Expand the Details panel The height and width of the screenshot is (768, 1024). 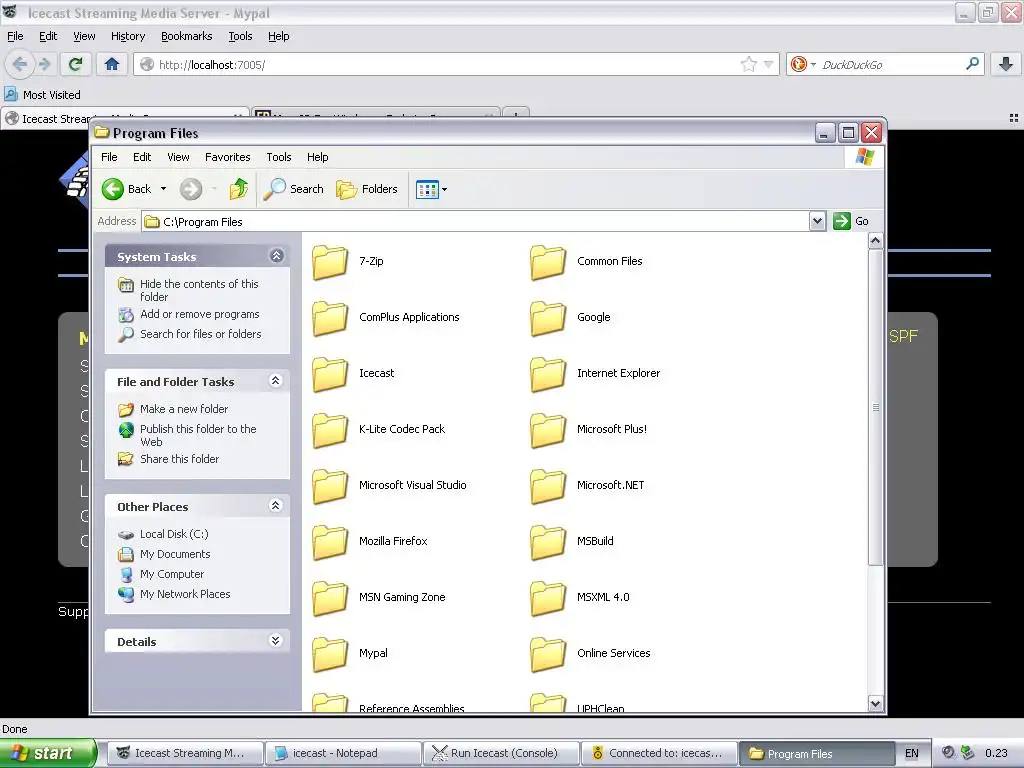coord(276,641)
